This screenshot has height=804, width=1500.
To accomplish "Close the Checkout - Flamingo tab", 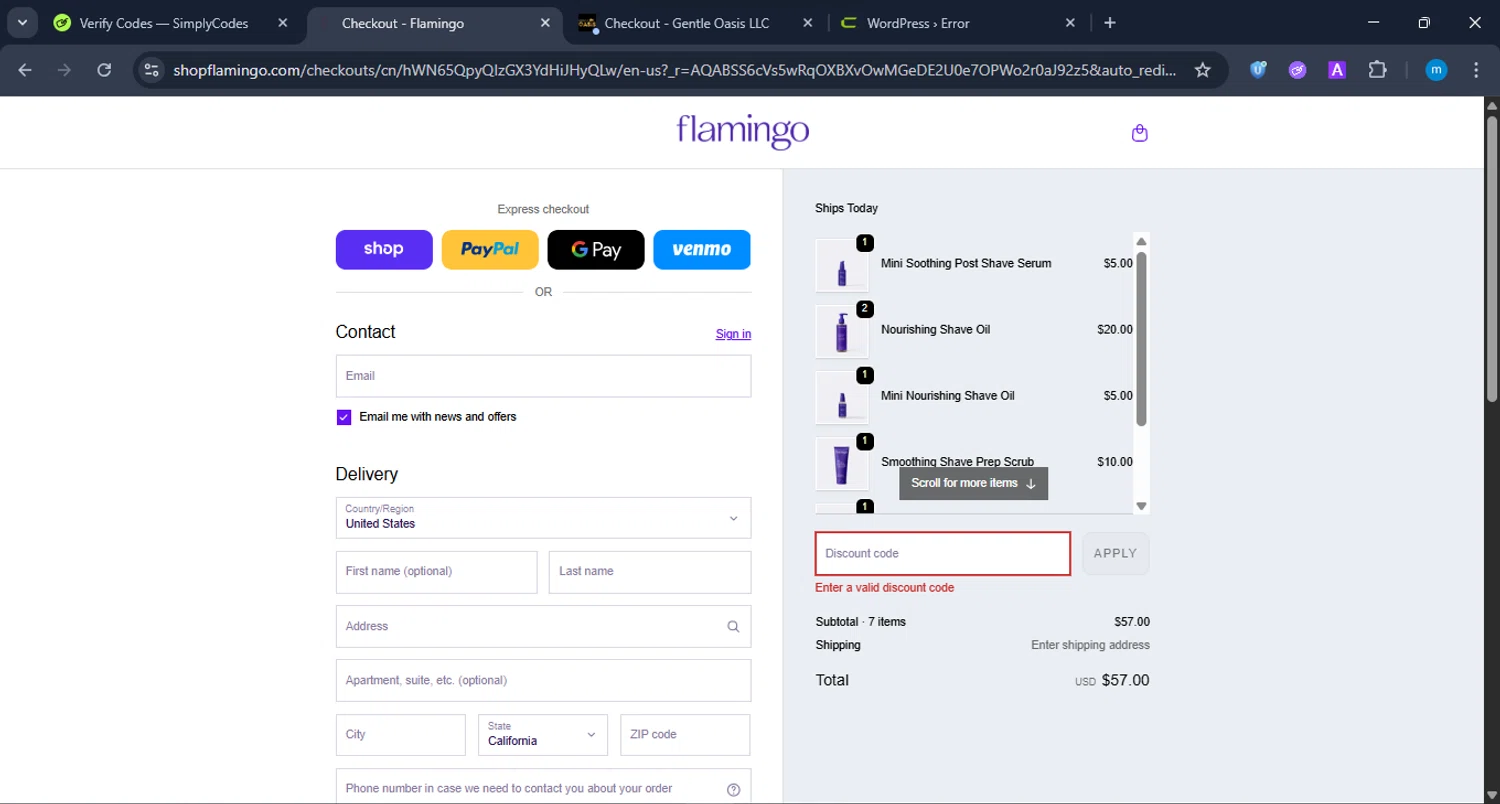I will point(545,23).
